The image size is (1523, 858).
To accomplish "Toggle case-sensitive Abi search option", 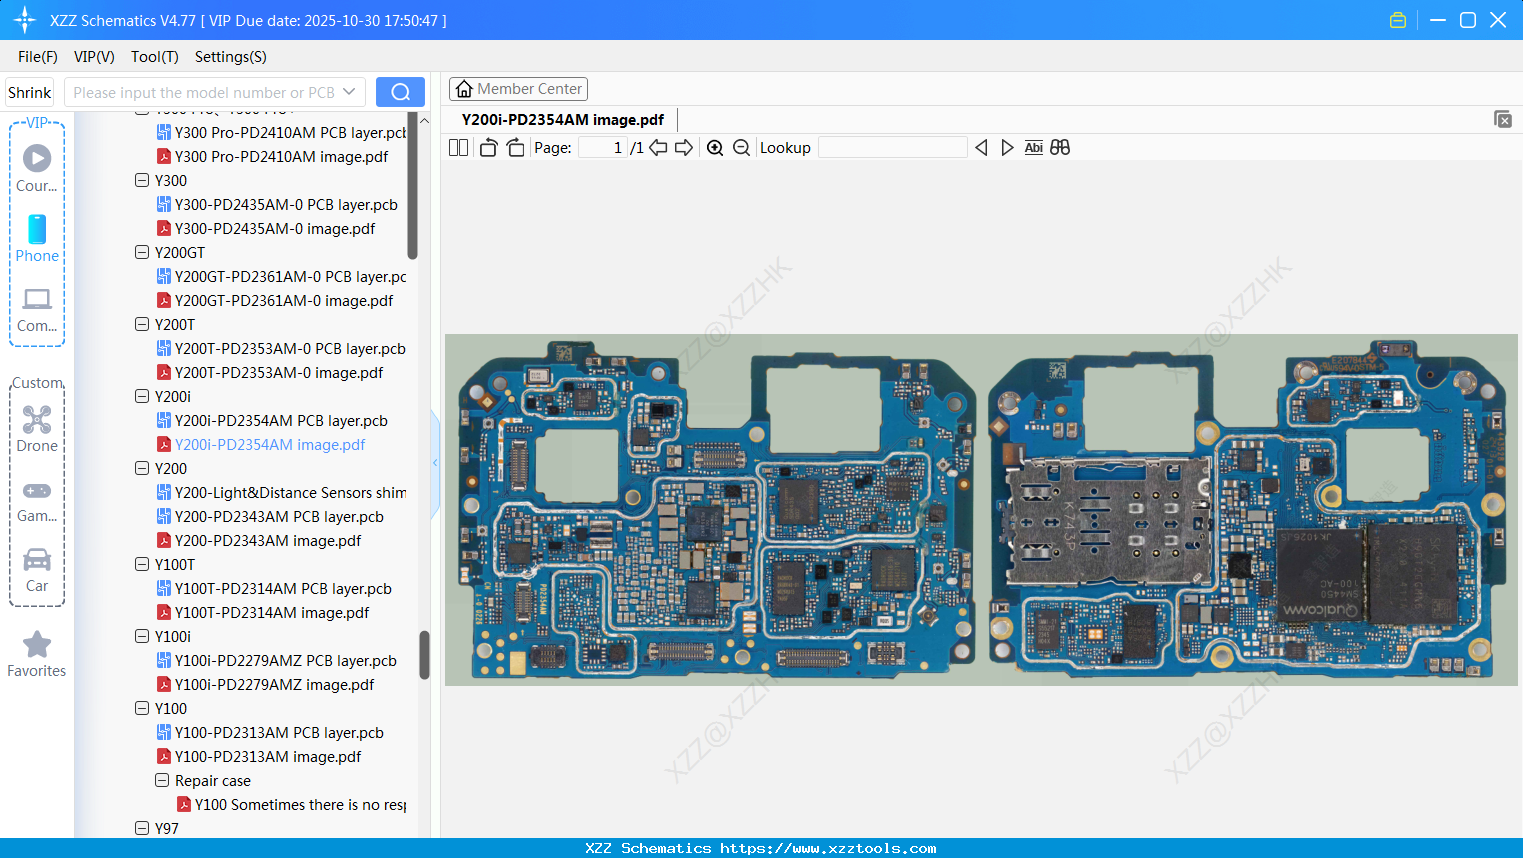I will click(1033, 147).
